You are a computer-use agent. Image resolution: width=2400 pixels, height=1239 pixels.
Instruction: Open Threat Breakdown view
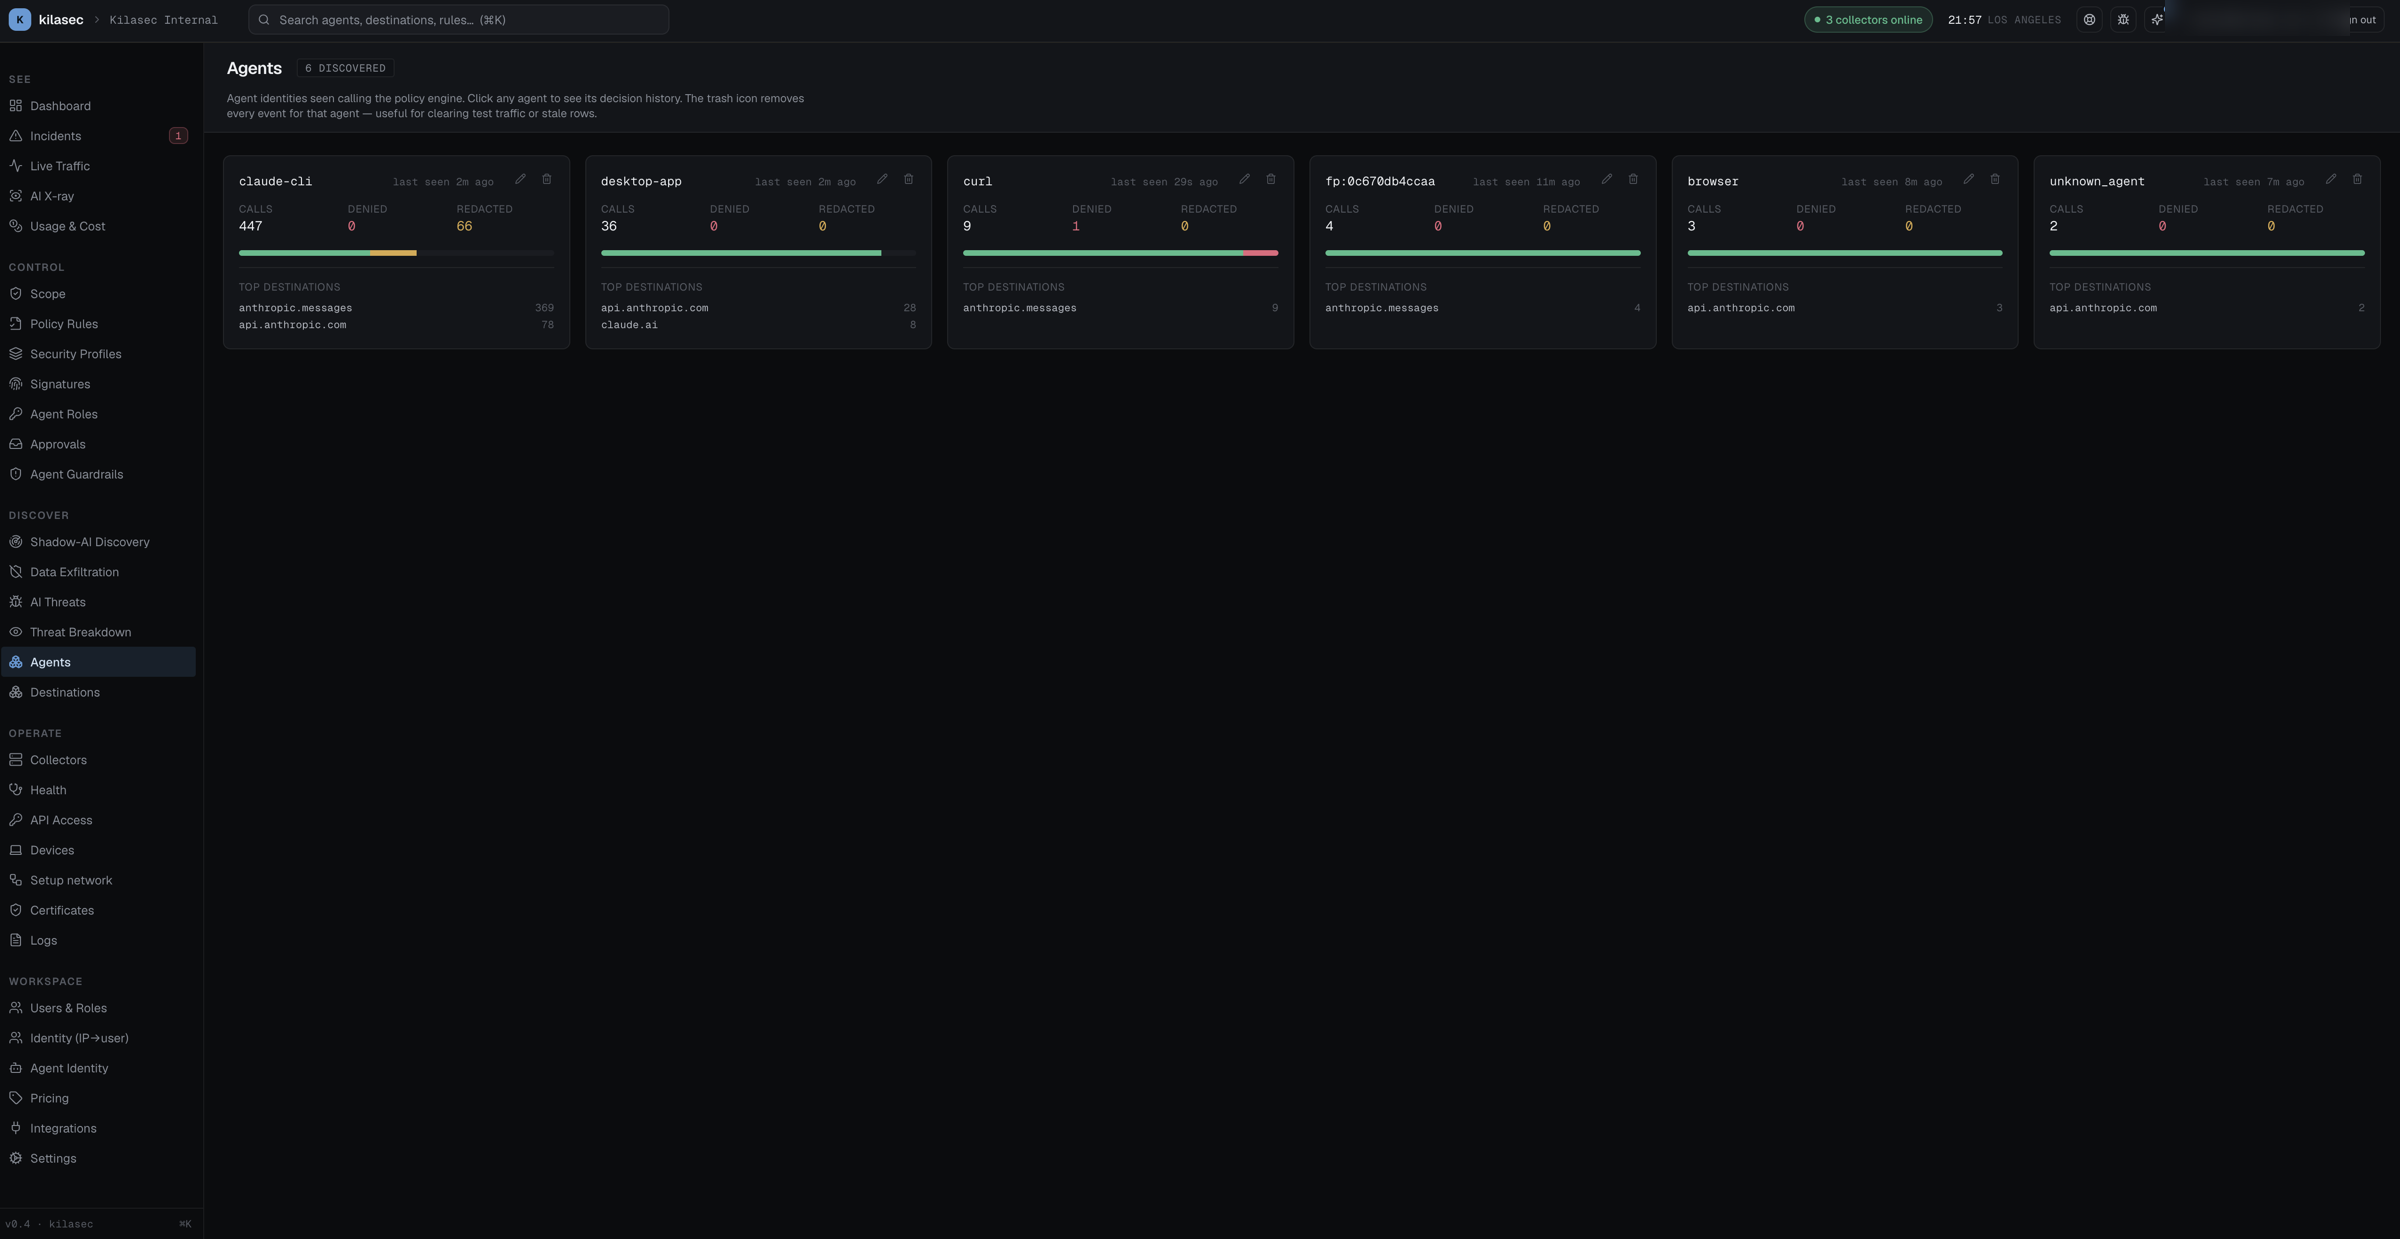click(98, 632)
